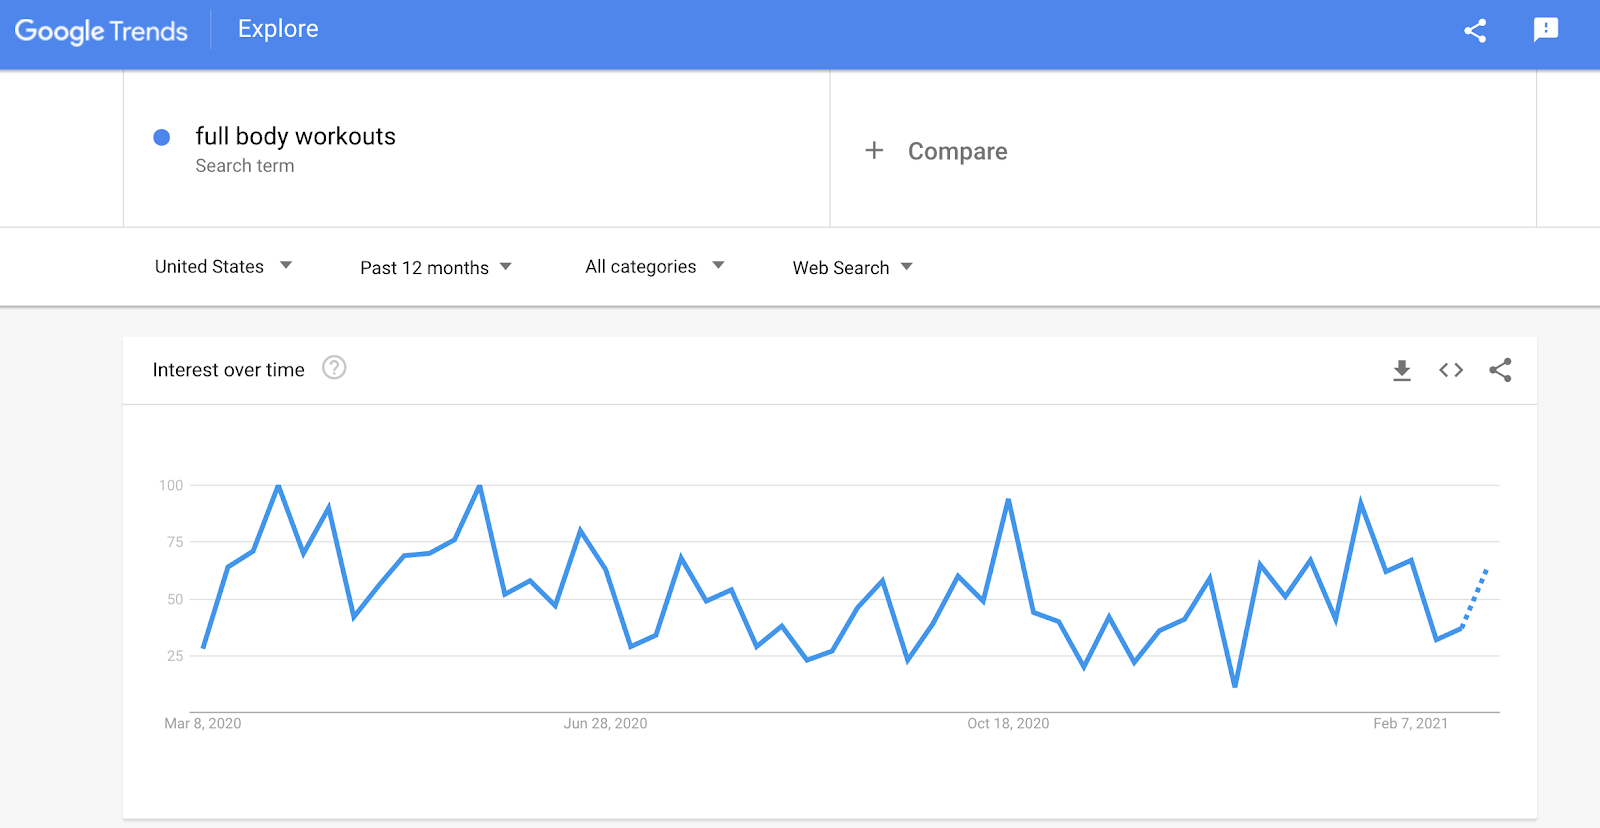Open the Past 12 months dropdown
This screenshot has height=828, width=1600.
point(436,267)
